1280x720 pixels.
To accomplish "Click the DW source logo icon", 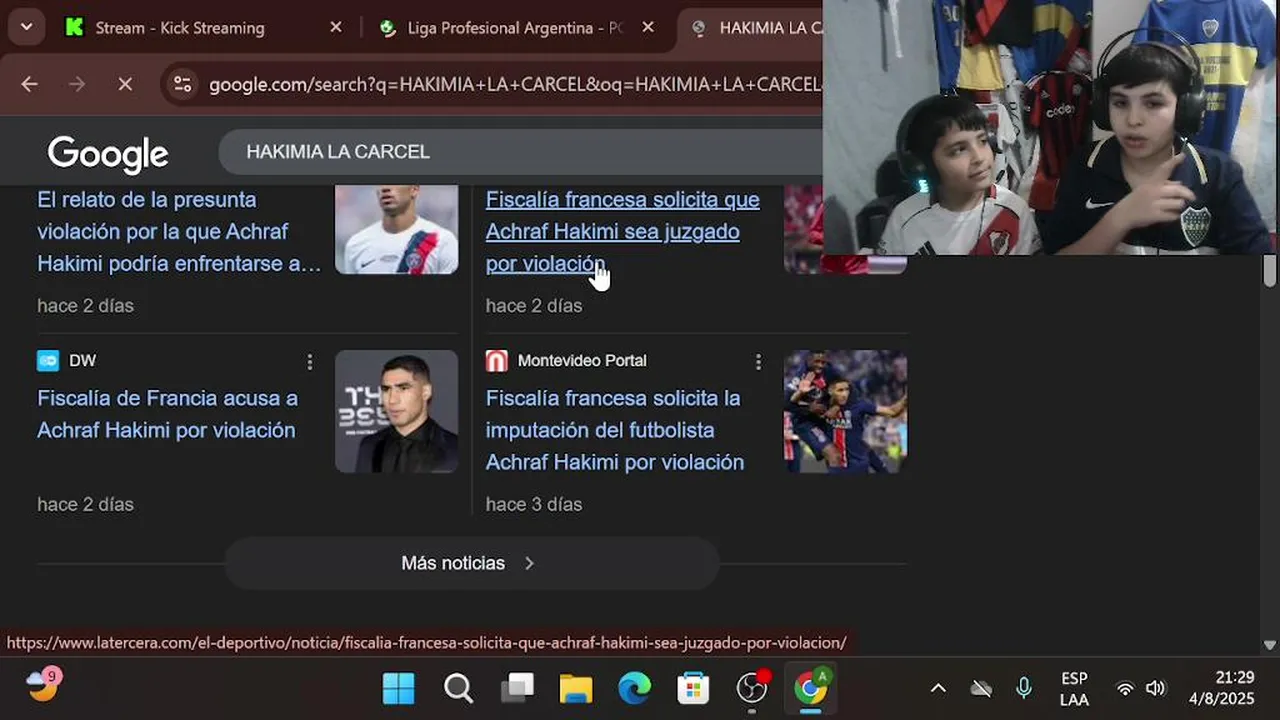I will (x=48, y=361).
